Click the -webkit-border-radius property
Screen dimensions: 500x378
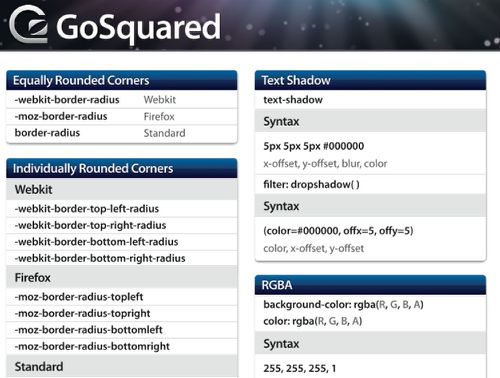[x=67, y=100]
